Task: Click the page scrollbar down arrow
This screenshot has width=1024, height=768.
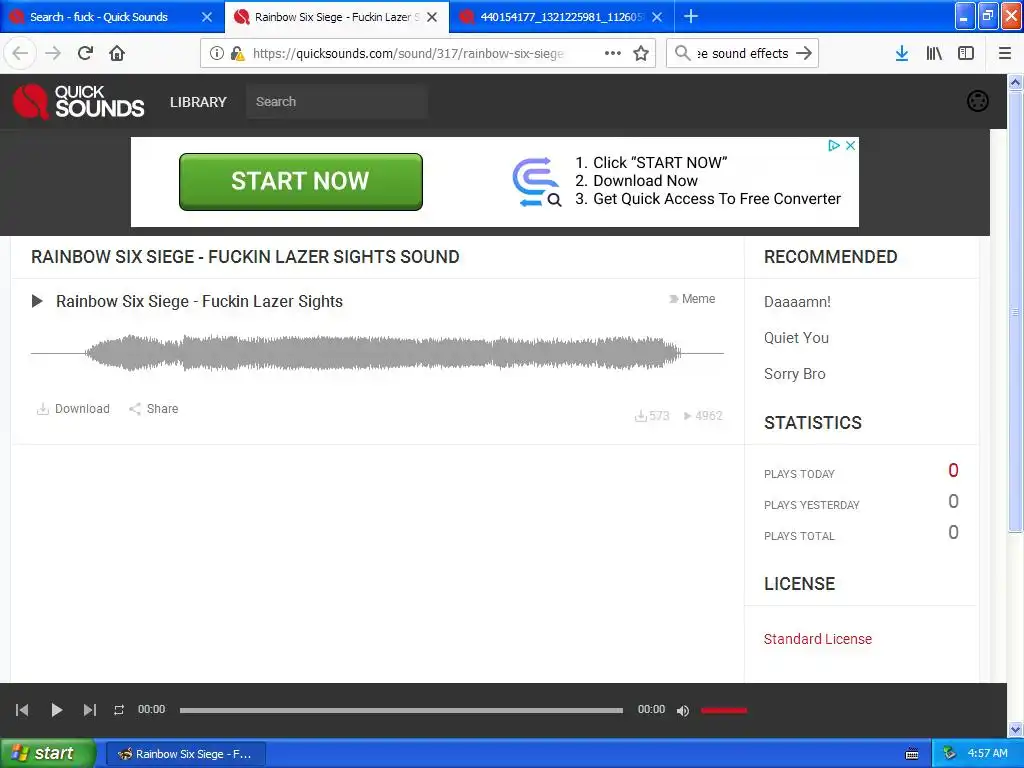Action: point(1016,729)
